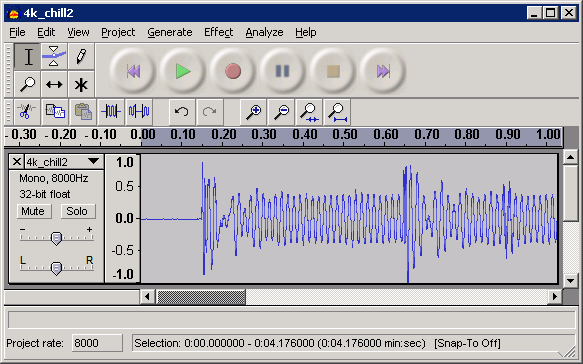583x364 pixels.
Task: Click the Project rate field
Action: pyautogui.click(x=97, y=343)
